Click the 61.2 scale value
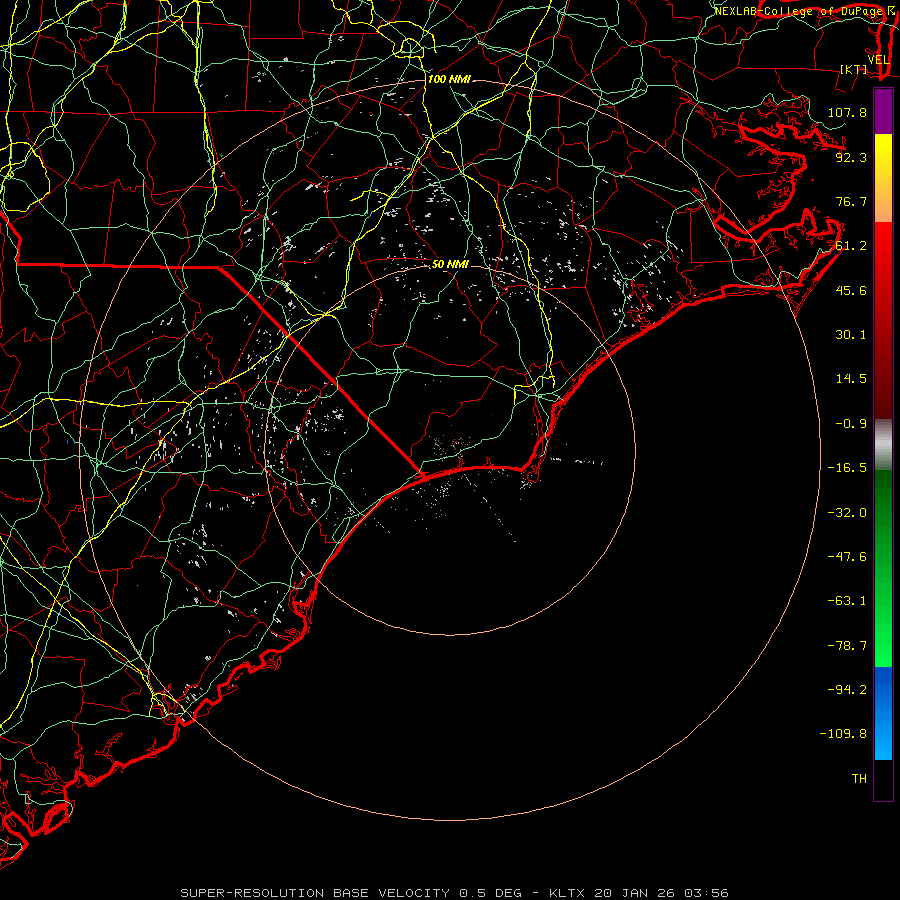The height and width of the screenshot is (900, 900). (x=851, y=246)
